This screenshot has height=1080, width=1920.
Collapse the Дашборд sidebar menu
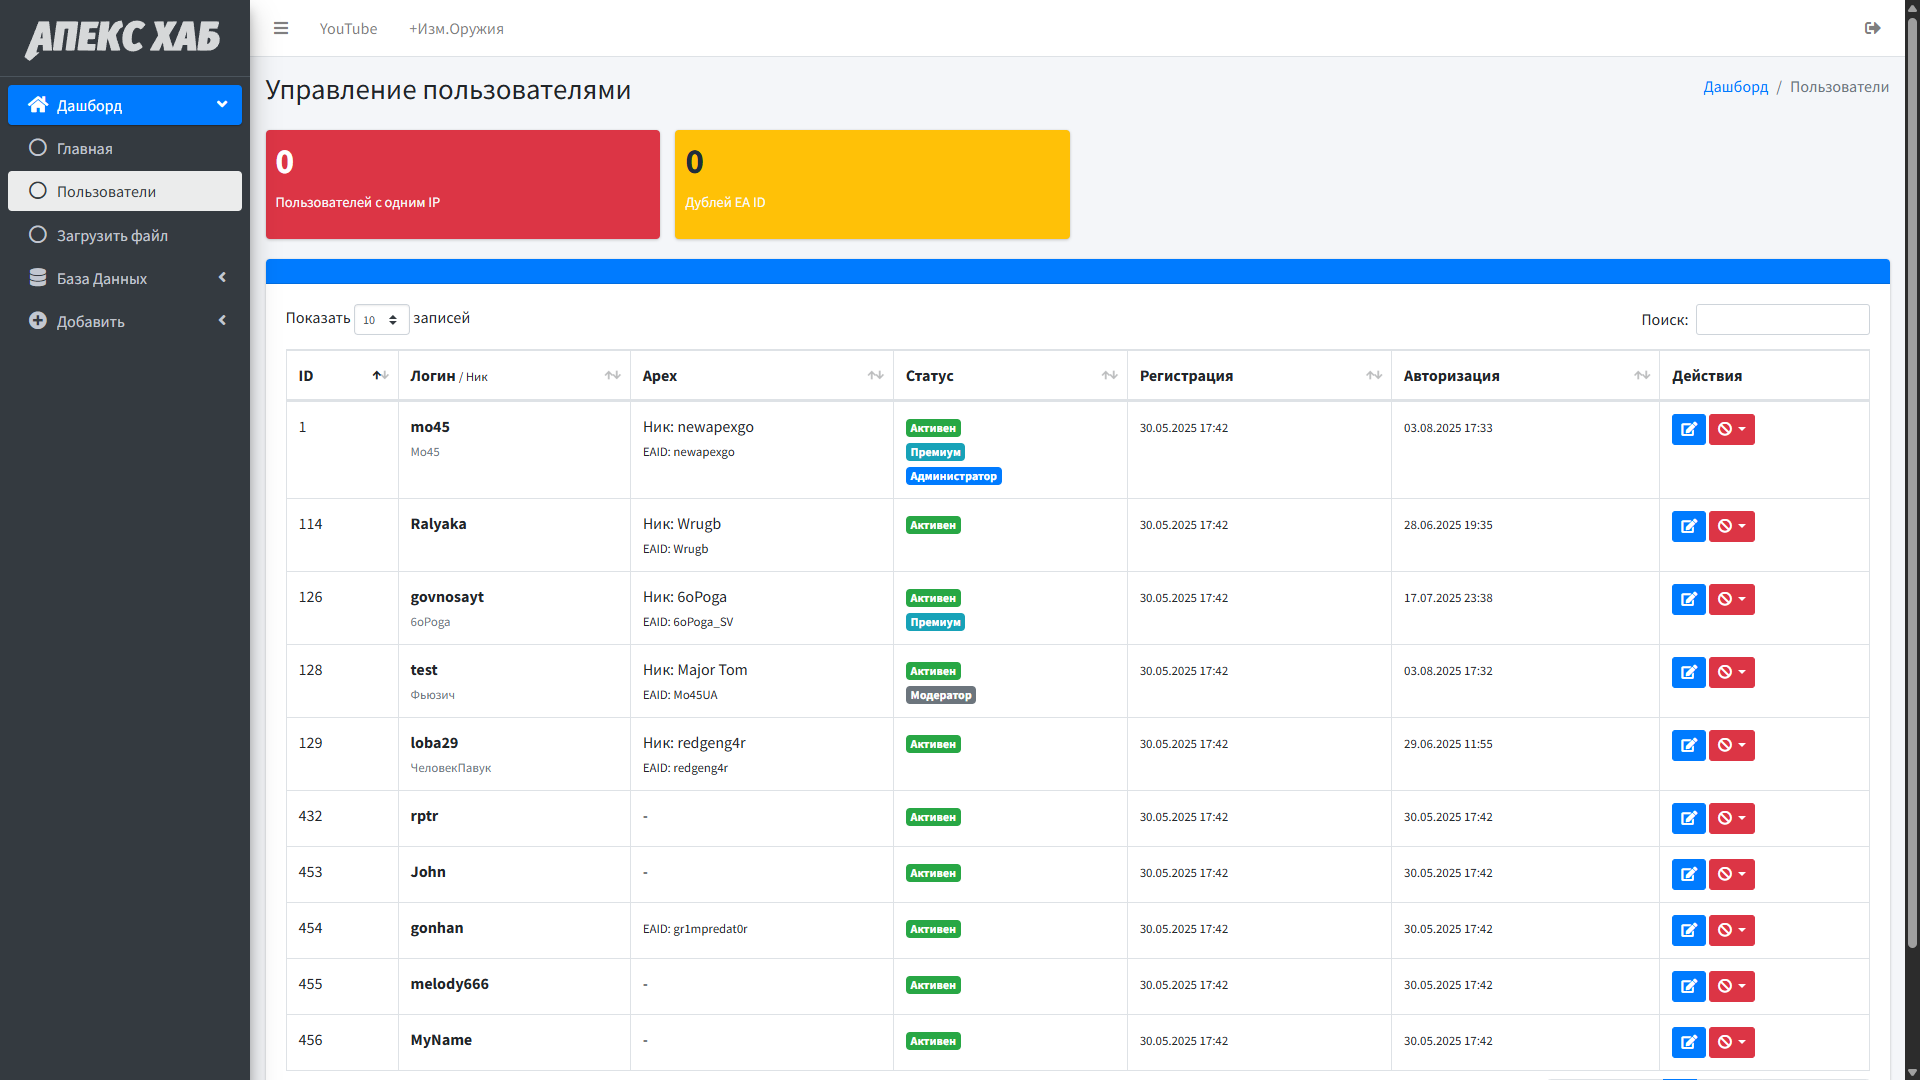click(125, 105)
